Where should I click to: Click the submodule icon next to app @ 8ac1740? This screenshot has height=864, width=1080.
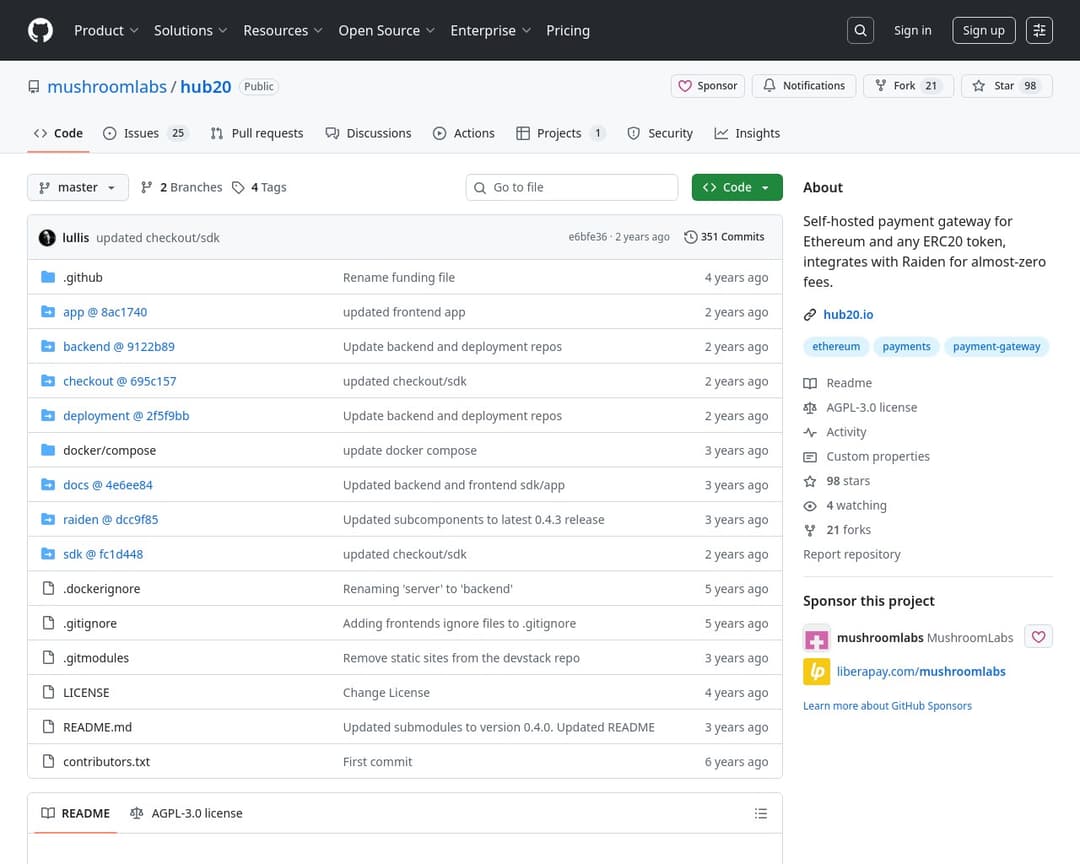coord(48,311)
